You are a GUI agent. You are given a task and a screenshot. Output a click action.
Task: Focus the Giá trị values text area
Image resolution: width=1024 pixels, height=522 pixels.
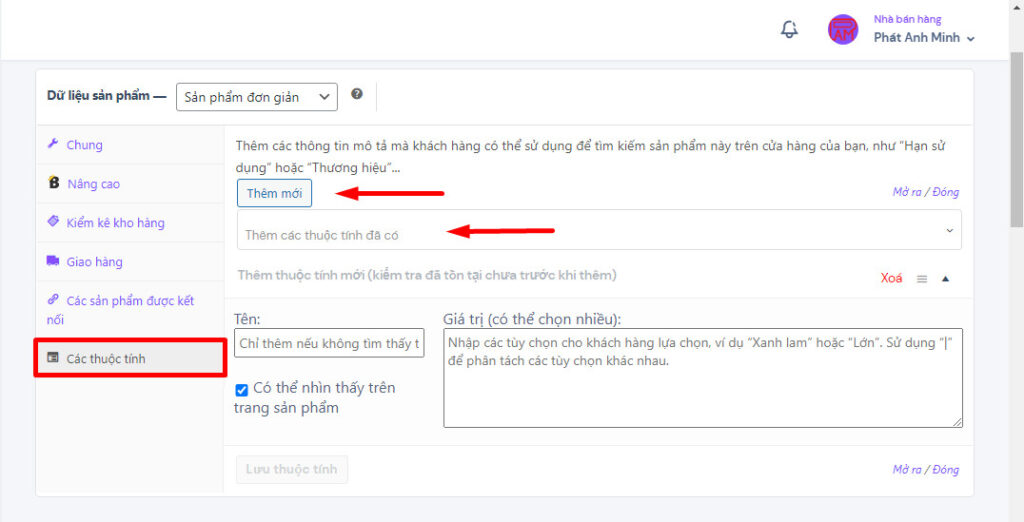[703, 378]
